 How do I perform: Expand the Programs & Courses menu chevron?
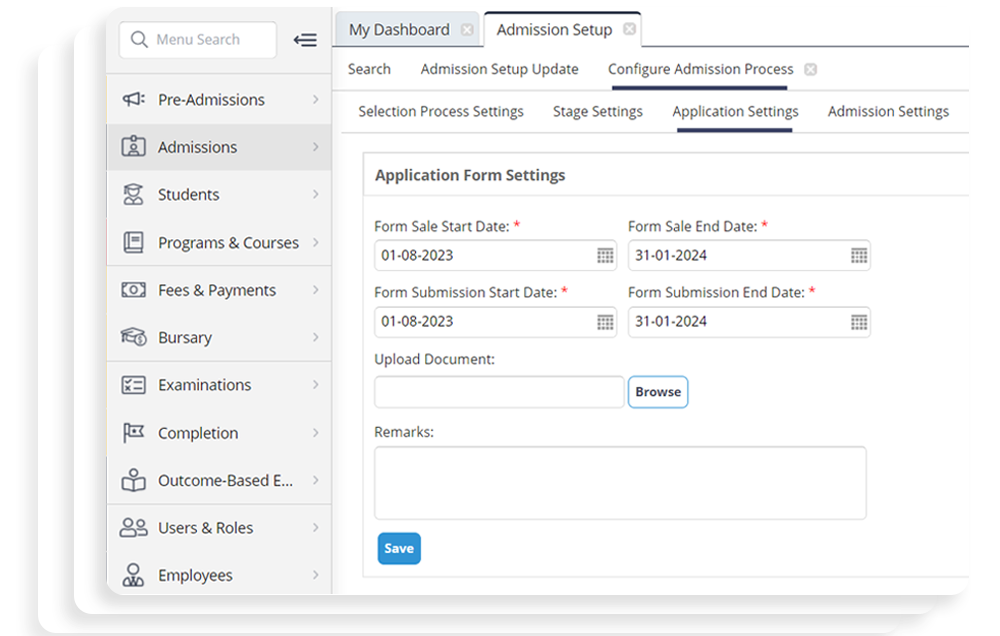click(x=315, y=243)
